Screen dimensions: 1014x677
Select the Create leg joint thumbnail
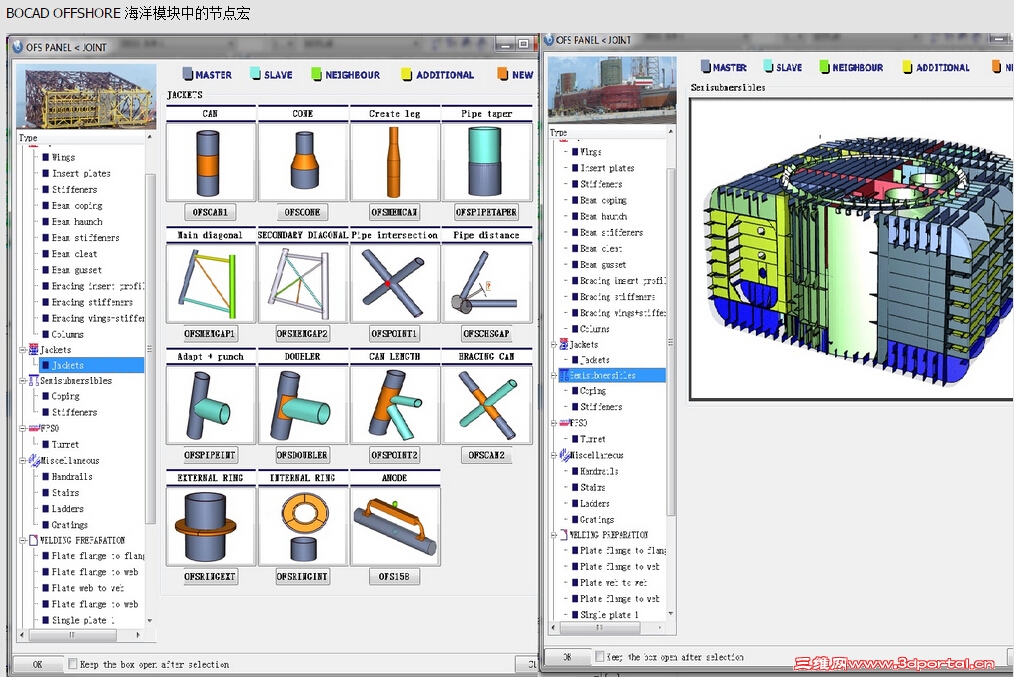click(394, 163)
